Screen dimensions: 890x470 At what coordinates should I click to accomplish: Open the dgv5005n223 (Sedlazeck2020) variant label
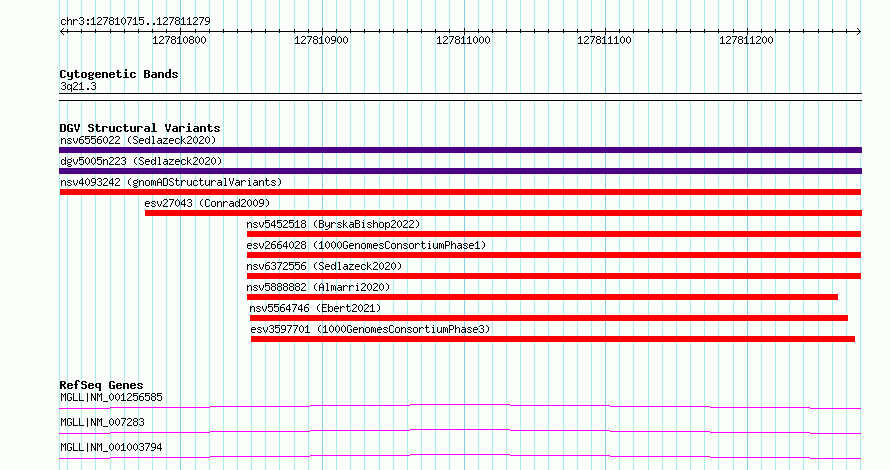tap(141, 161)
